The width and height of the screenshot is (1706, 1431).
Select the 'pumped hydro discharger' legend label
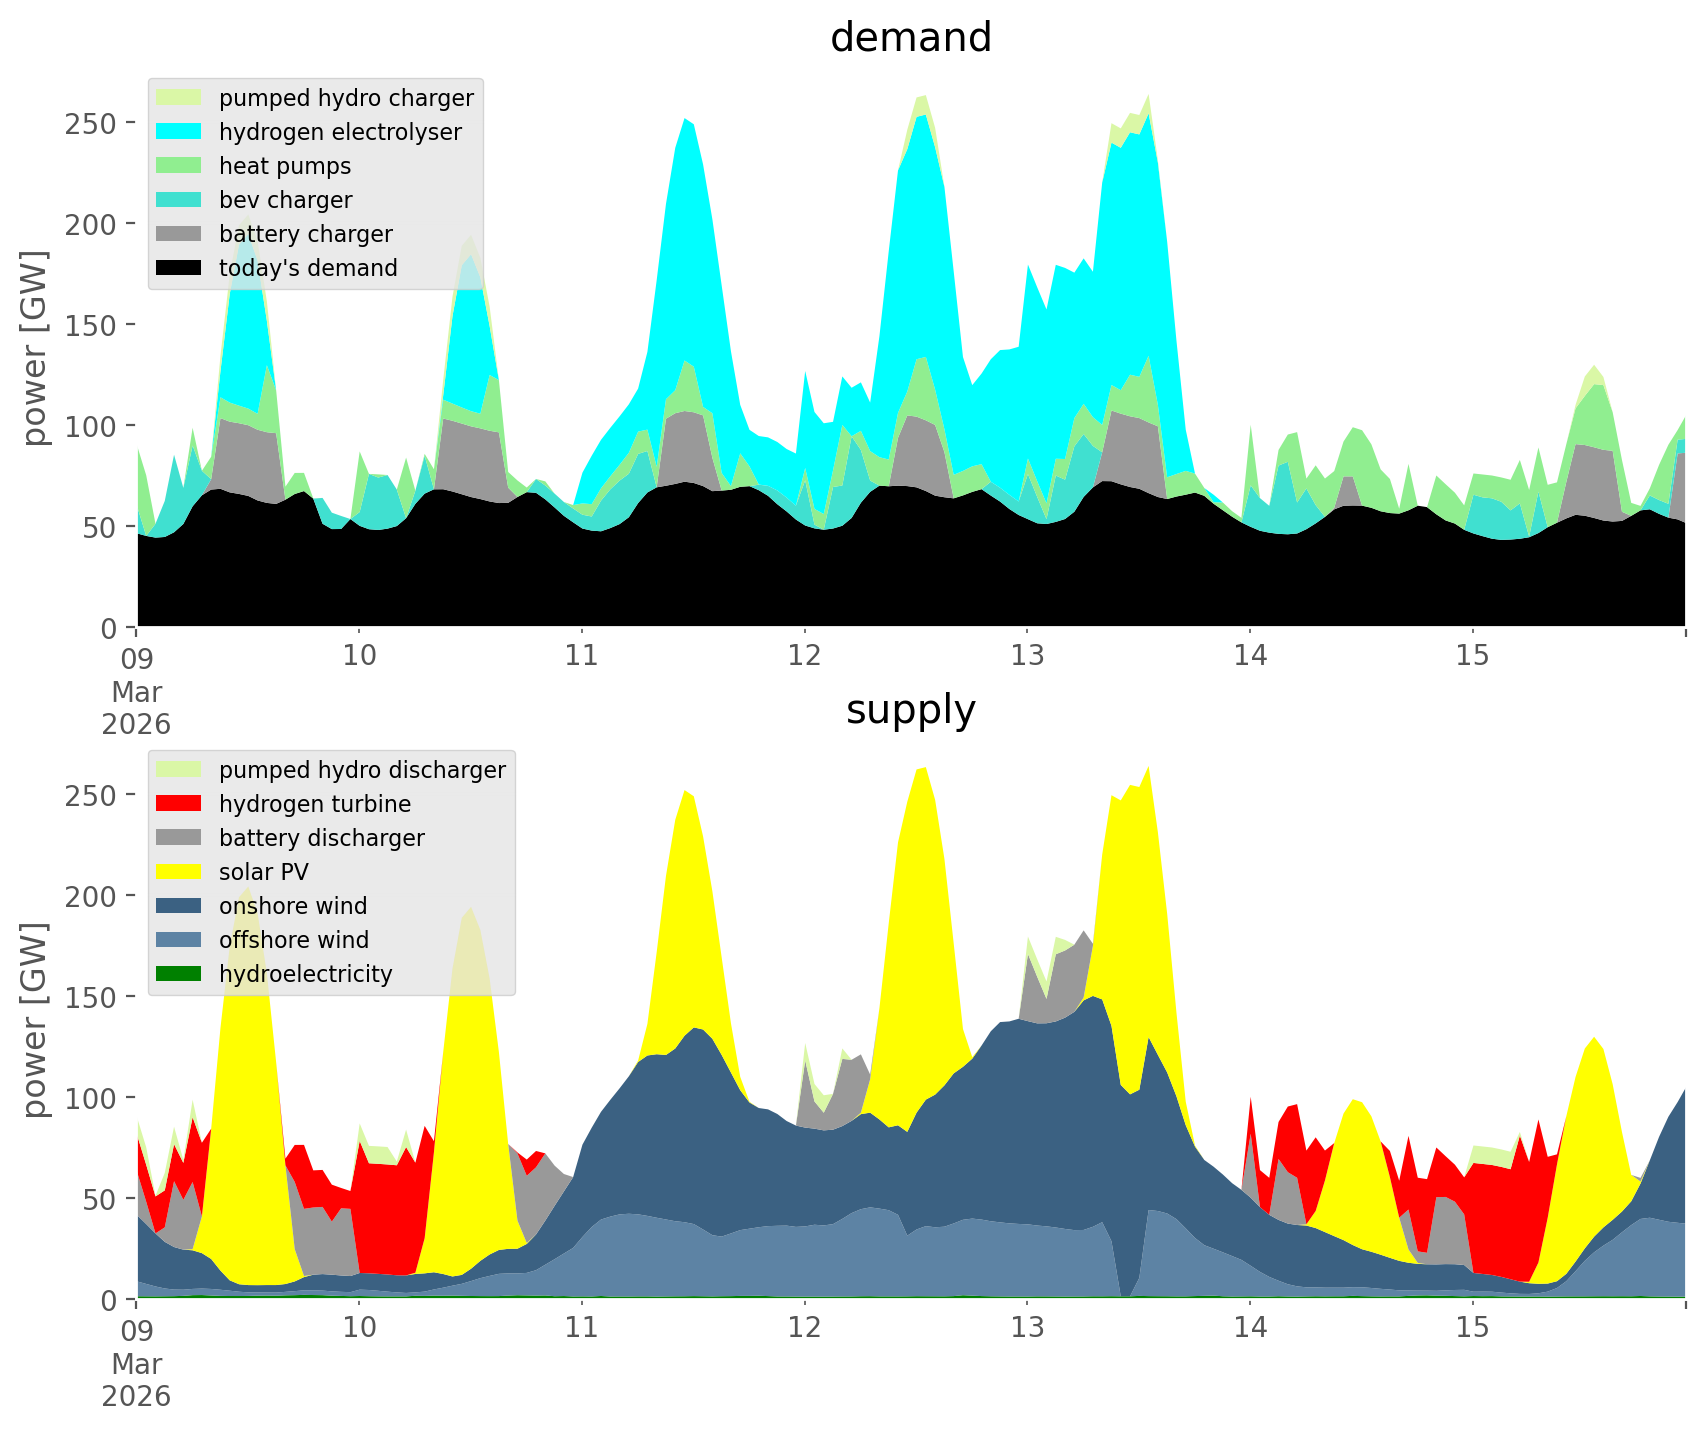(x=362, y=770)
